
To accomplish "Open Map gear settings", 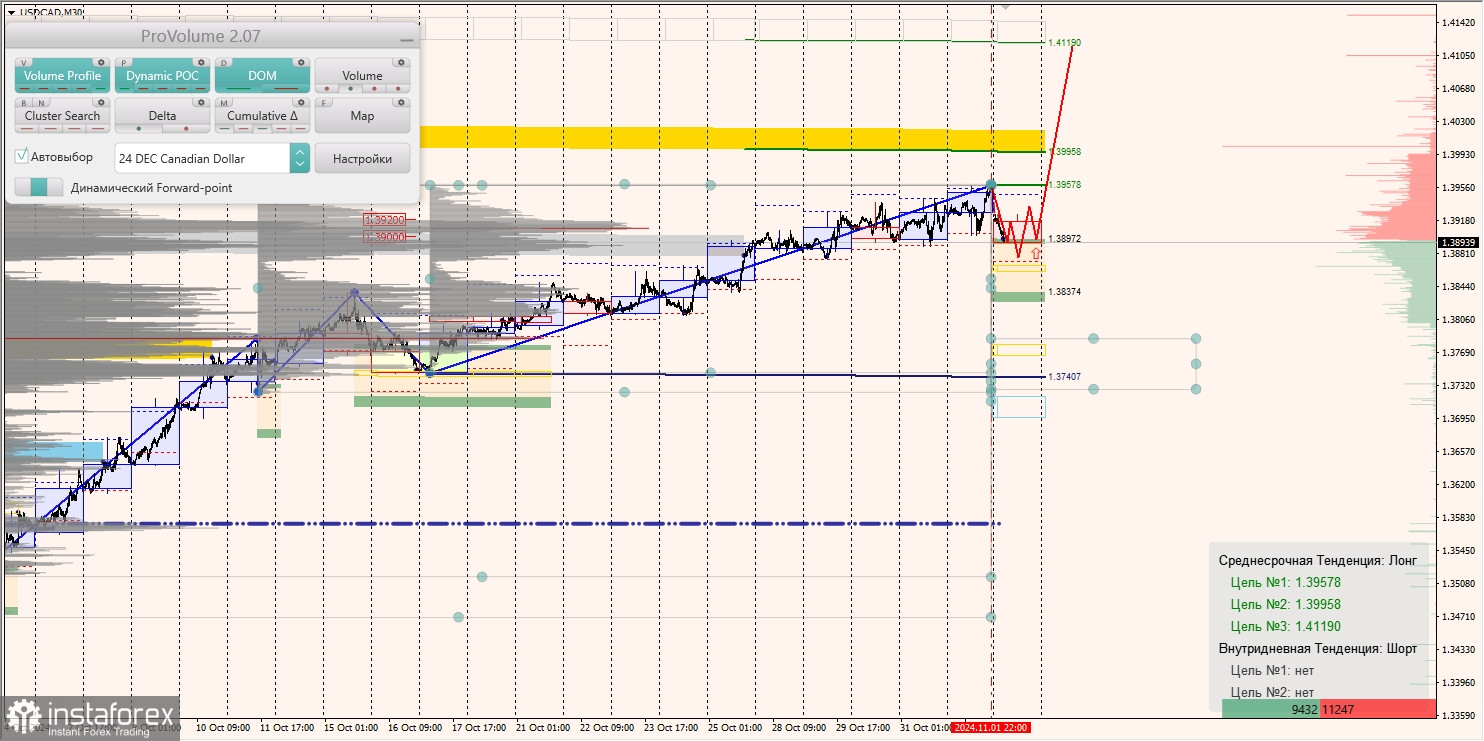I will coord(401,102).
